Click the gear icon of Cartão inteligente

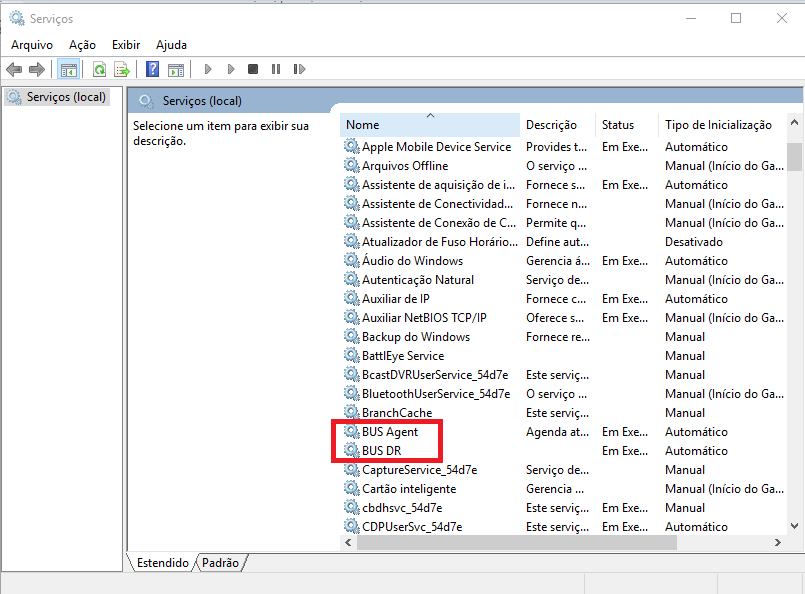pyautogui.click(x=352, y=488)
